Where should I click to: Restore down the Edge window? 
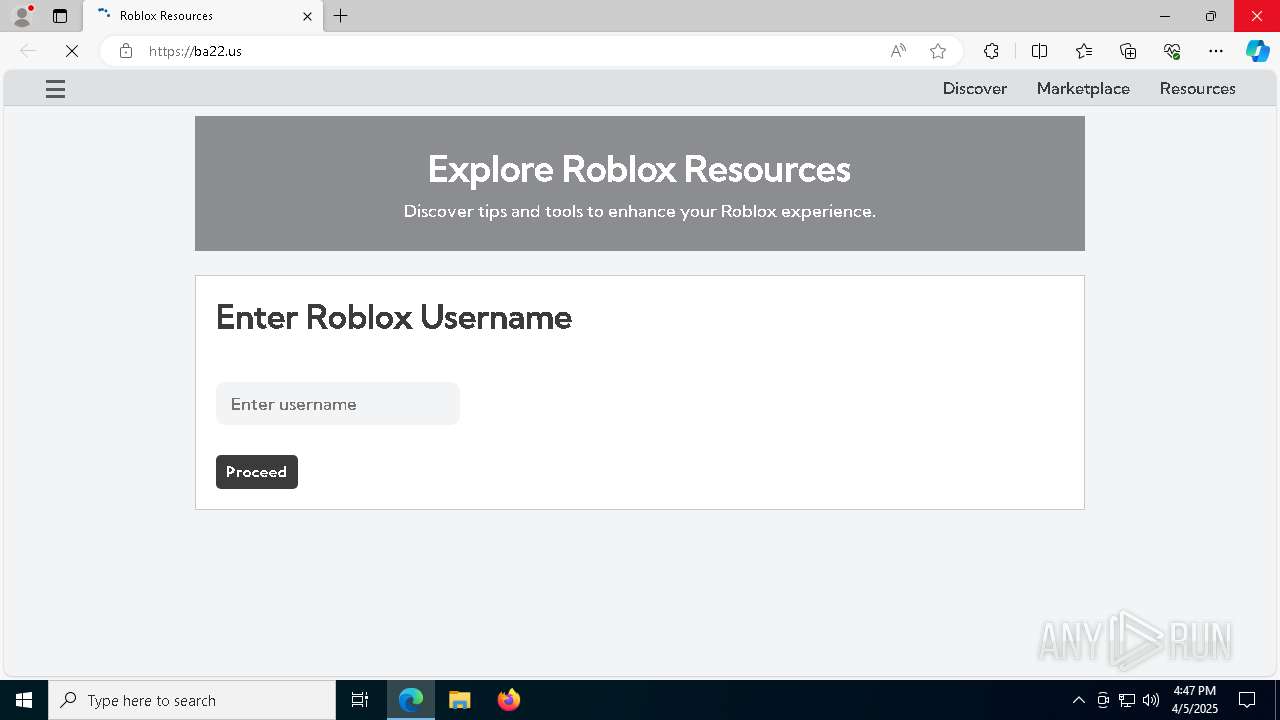coord(1211,16)
